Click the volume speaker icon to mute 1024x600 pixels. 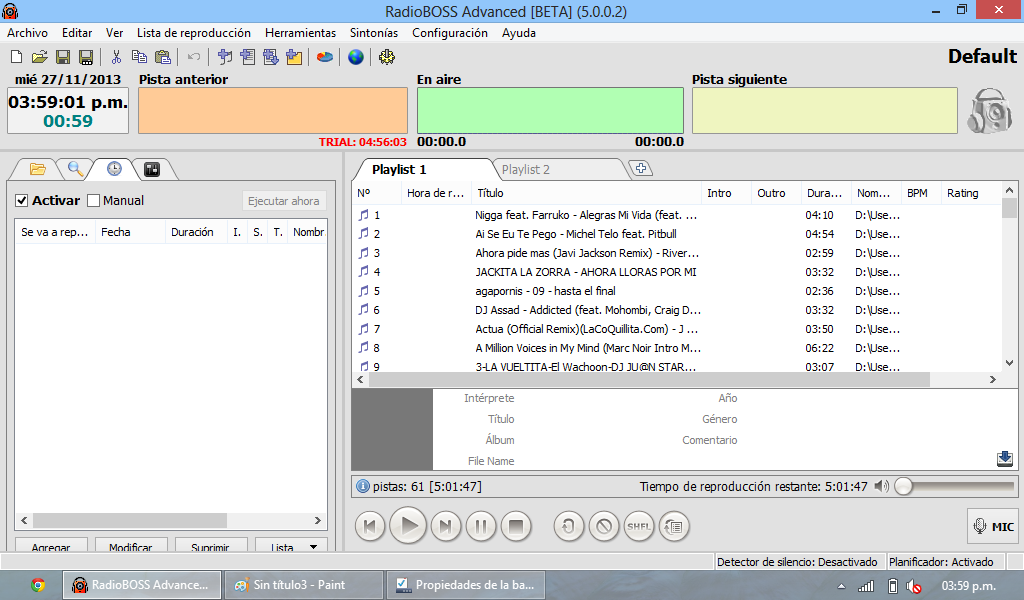point(882,486)
